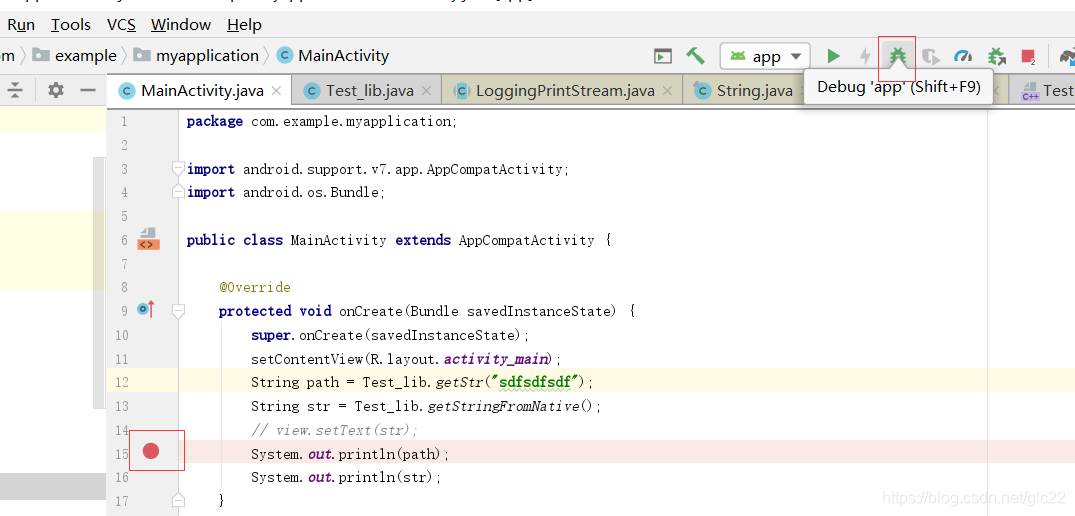Click AppCompatActivity in the class declaration

(526, 241)
